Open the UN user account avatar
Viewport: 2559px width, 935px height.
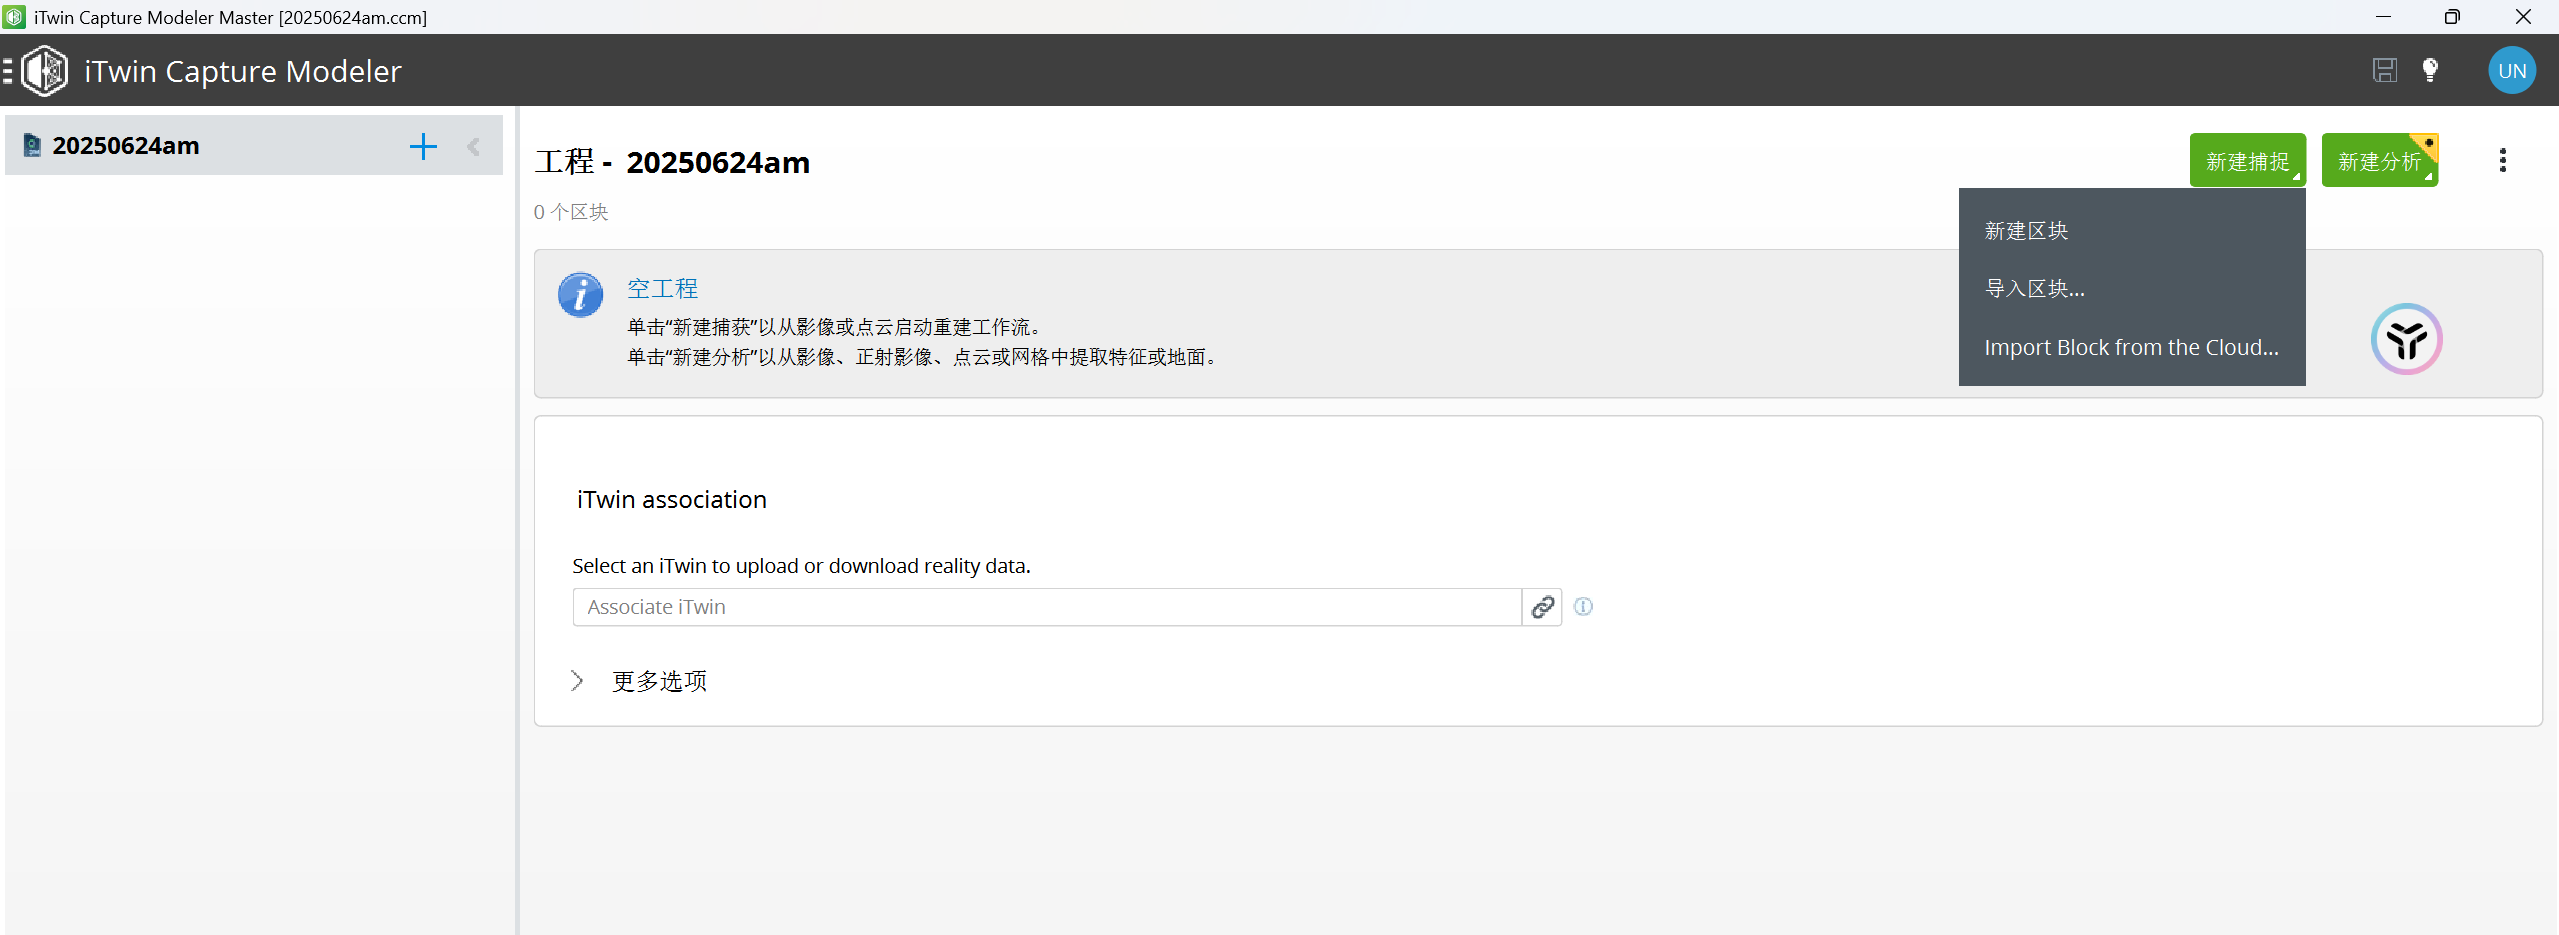(x=2512, y=70)
